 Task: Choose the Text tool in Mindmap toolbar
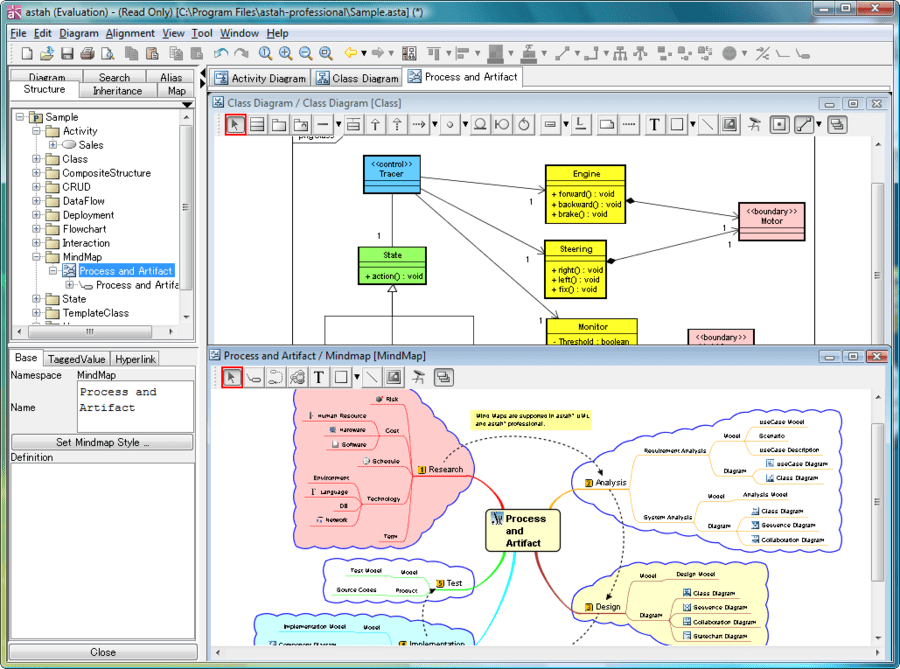(x=319, y=378)
